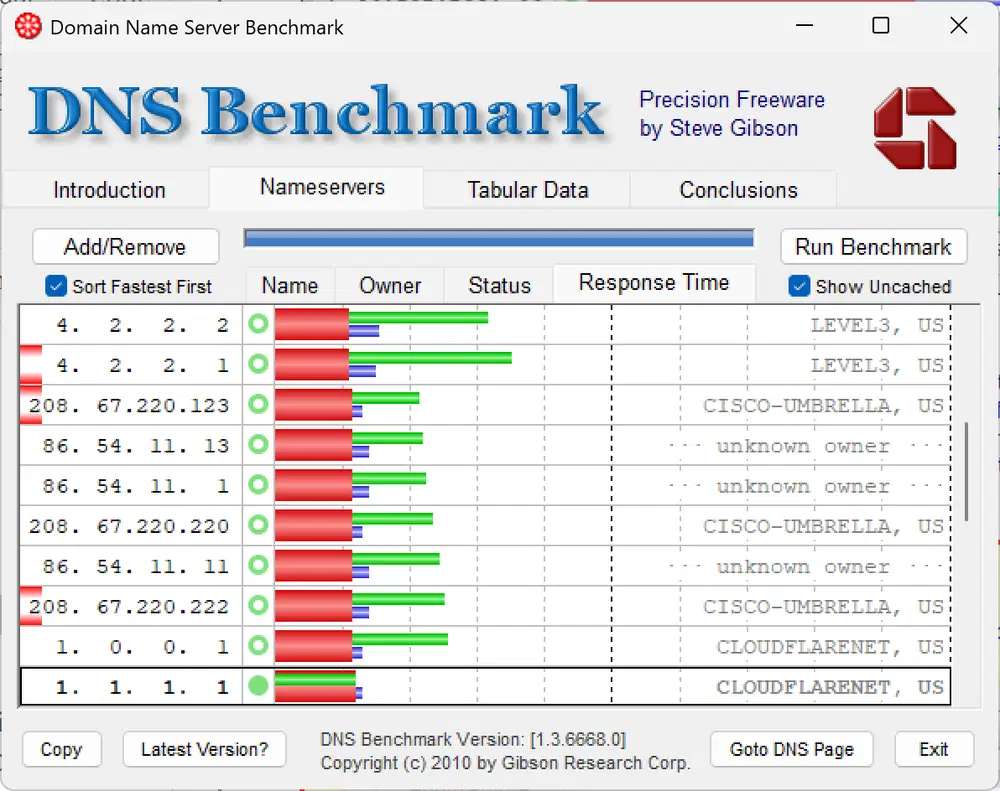Select the Response Time sub-tab

point(654,283)
